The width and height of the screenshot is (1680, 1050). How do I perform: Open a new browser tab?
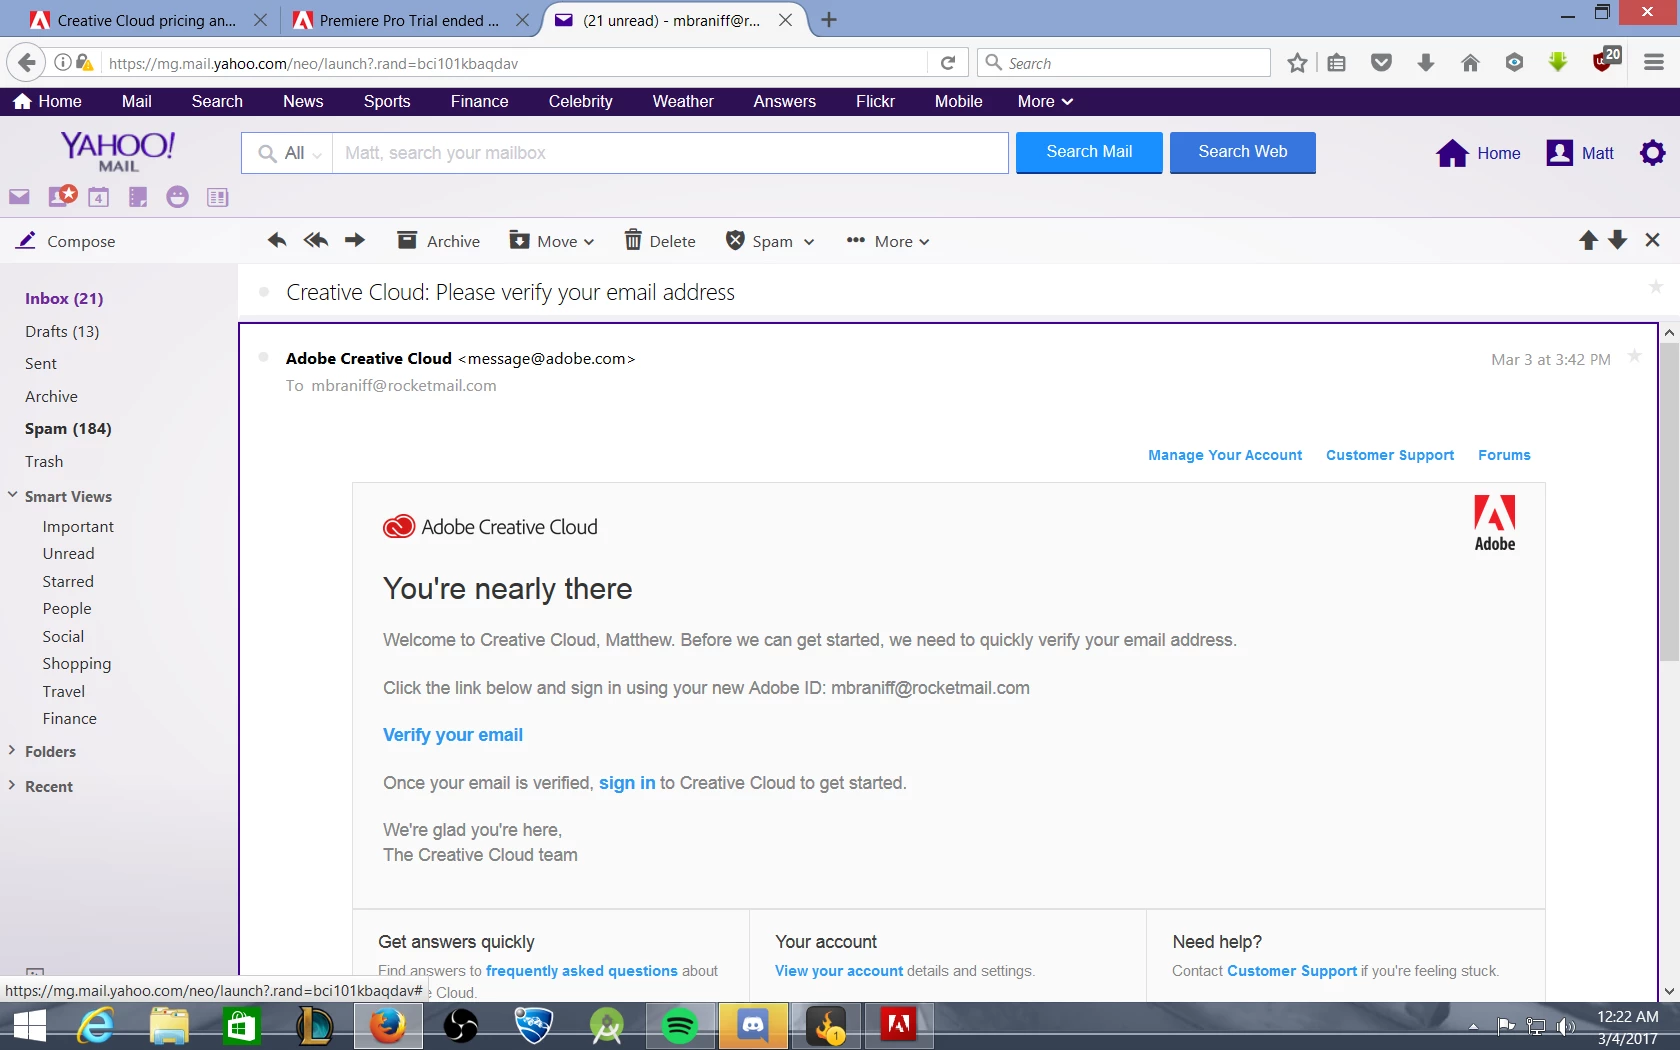pyautogui.click(x=829, y=19)
